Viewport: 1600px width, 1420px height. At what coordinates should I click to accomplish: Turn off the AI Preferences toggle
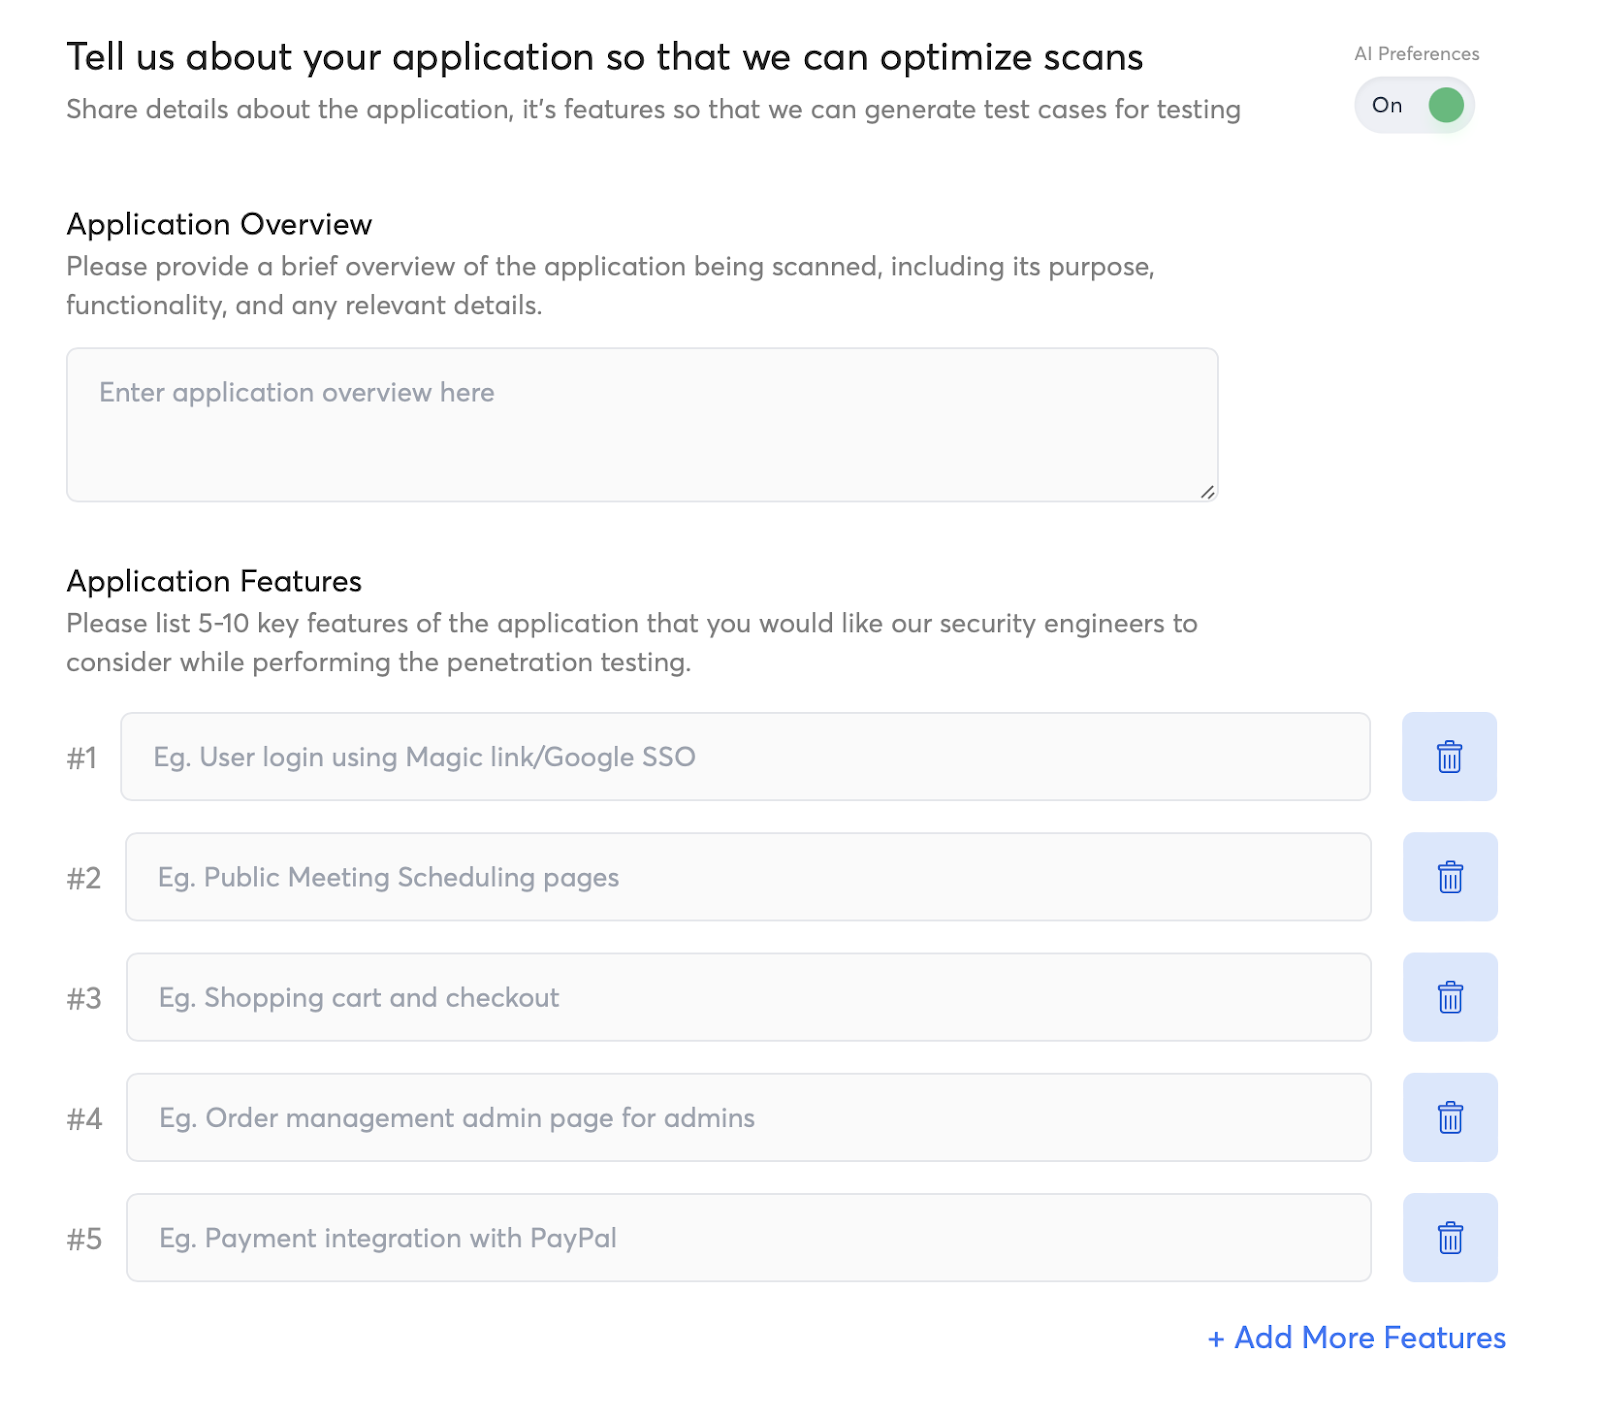point(1415,105)
